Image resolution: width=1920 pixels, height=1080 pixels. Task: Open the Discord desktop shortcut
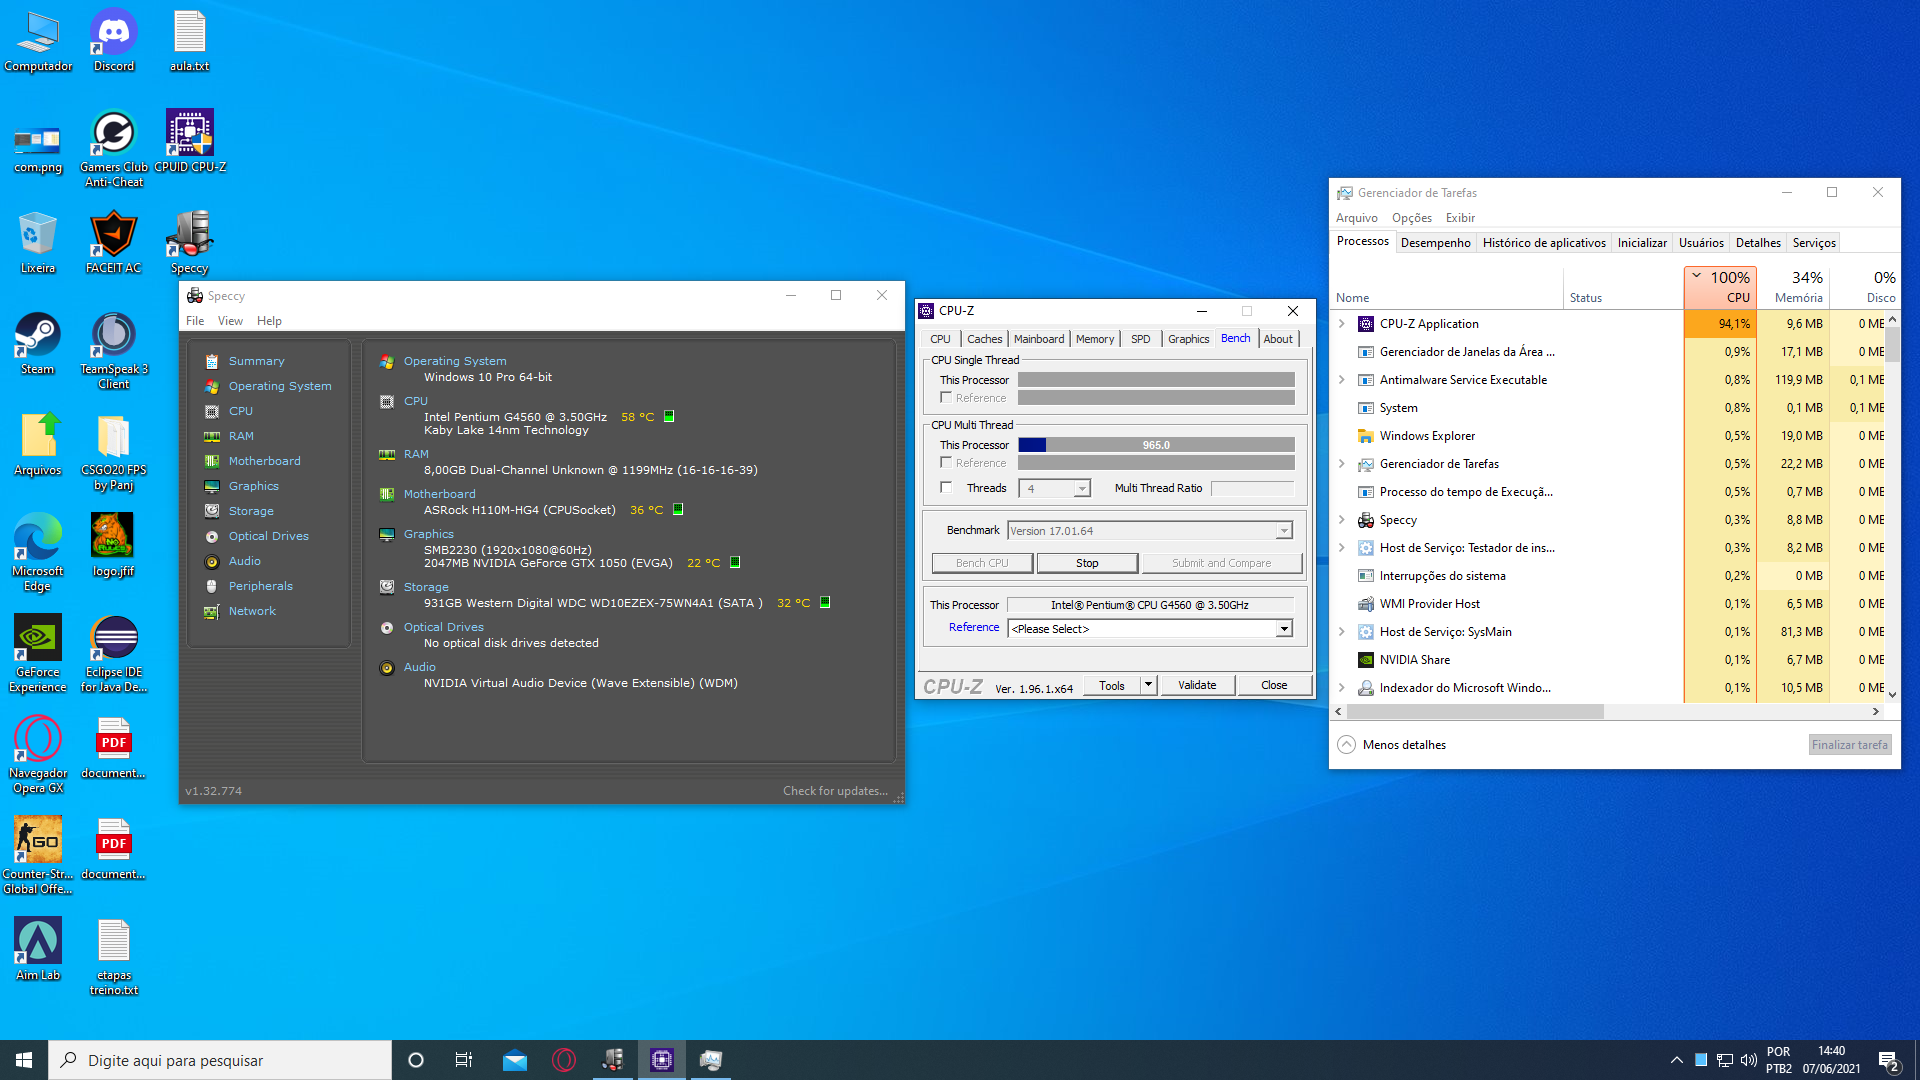coord(114,40)
